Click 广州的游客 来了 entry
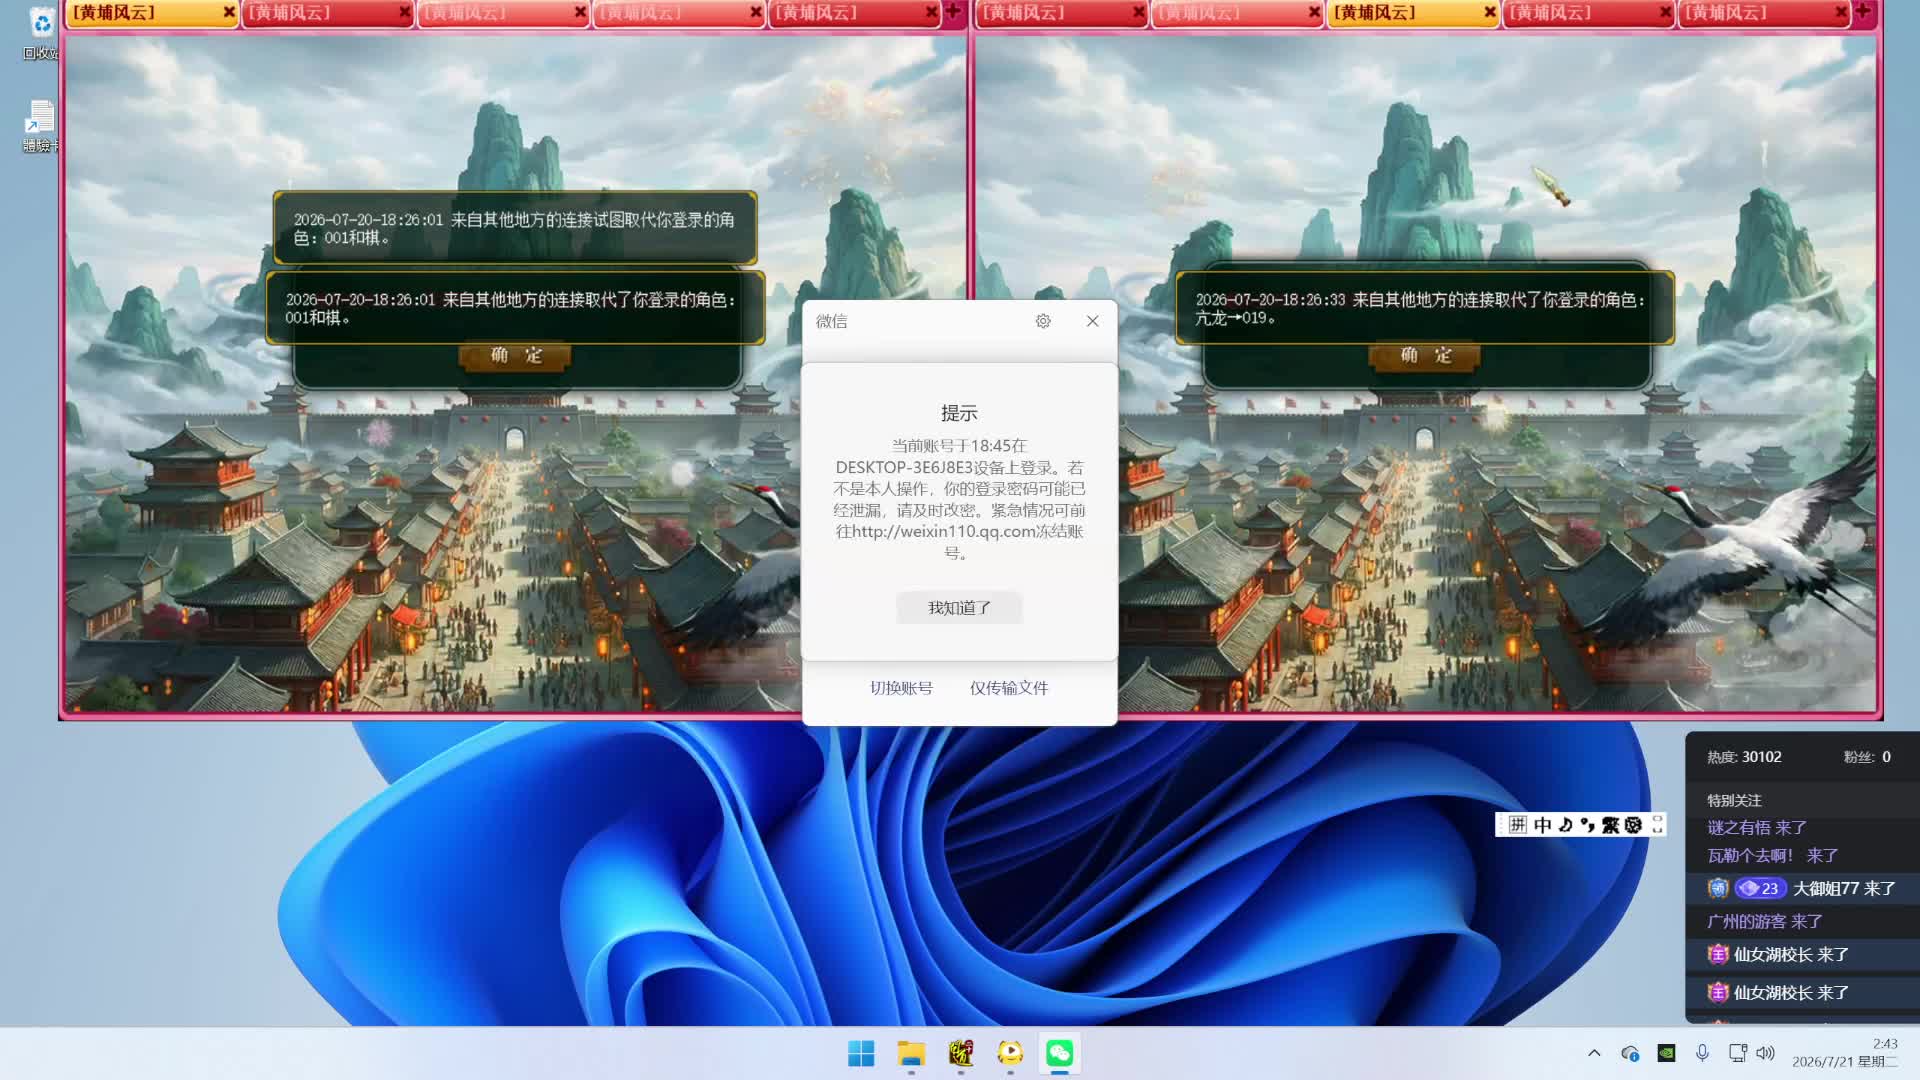The height and width of the screenshot is (1080, 1920). tap(1764, 922)
